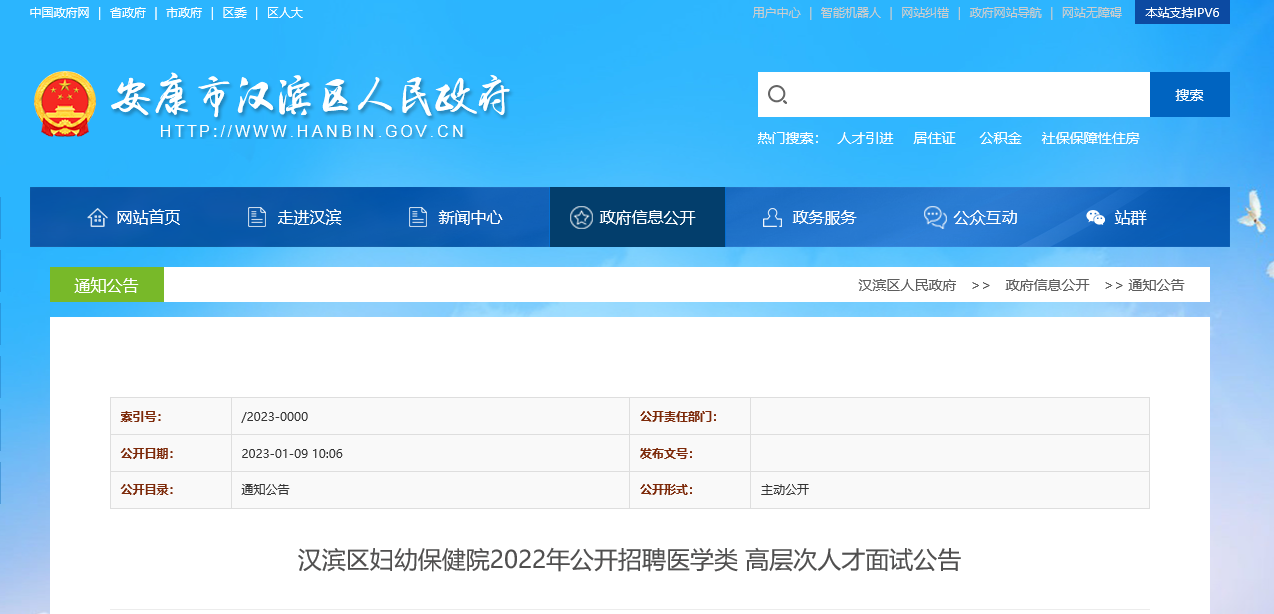The height and width of the screenshot is (614, 1274).
Task: Open the 公众互动 navigation menu
Action: pyautogui.click(x=985, y=217)
